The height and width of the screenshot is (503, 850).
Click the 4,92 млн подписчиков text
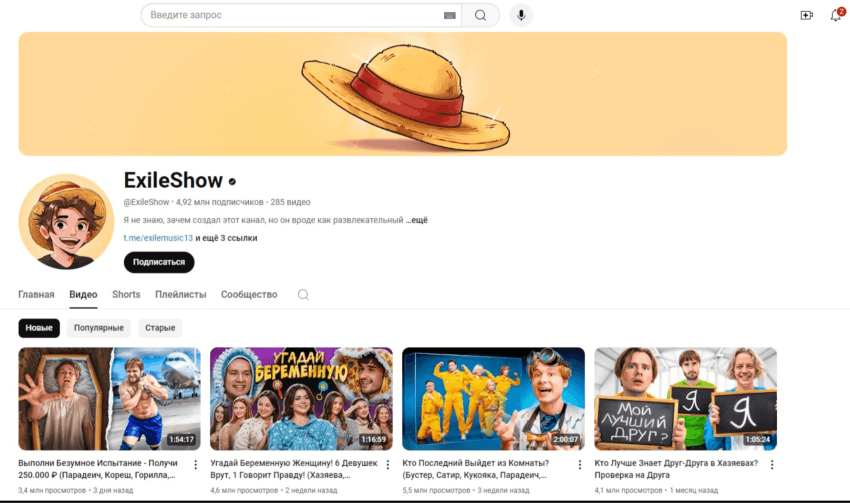point(220,202)
